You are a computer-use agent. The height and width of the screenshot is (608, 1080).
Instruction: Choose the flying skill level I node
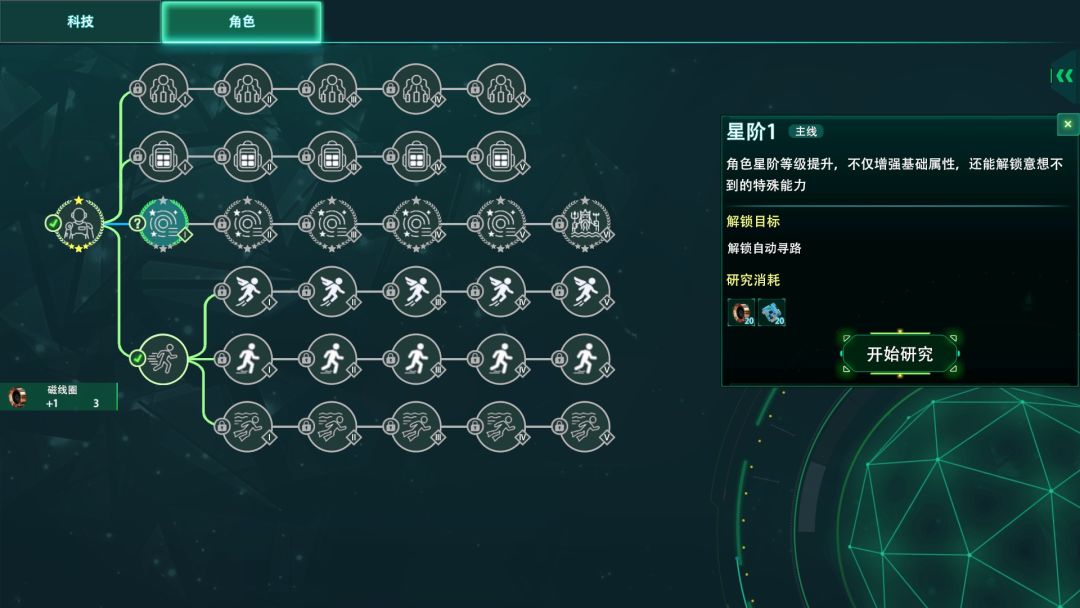click(x=248, y=292)
